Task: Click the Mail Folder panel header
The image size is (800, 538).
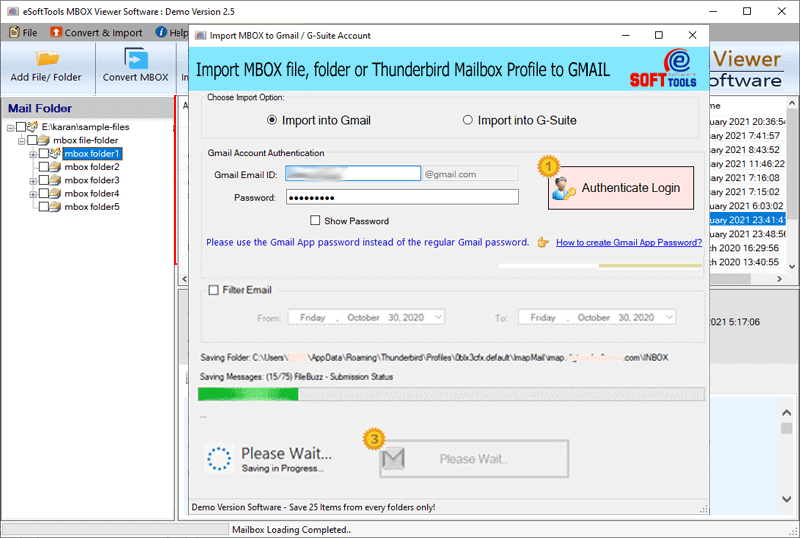Action: [88, 108]
